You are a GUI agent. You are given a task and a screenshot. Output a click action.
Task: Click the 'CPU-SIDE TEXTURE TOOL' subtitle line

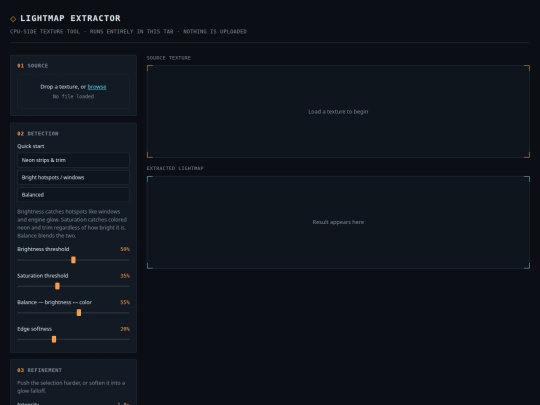click(x=128, y=31)
